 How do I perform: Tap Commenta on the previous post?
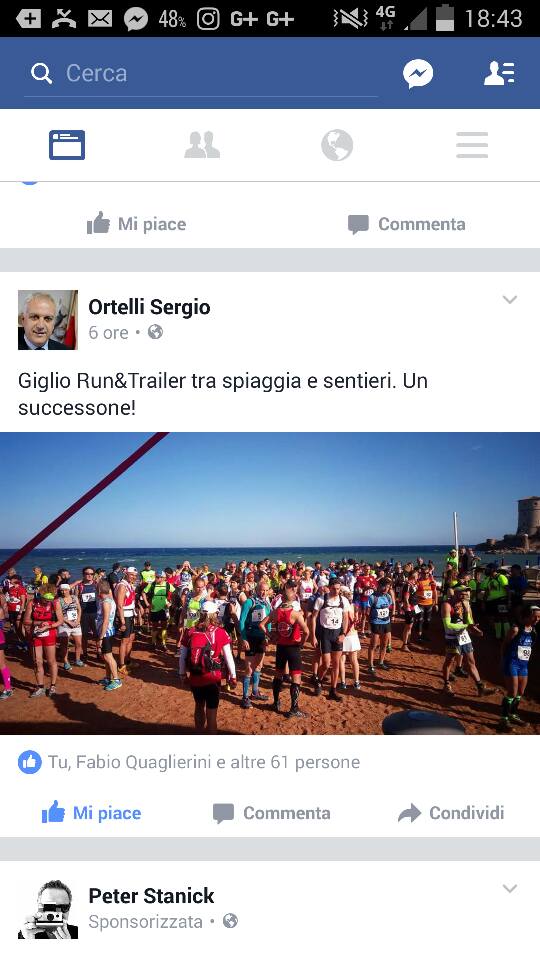pyautogui.click(x=407, y=224)
